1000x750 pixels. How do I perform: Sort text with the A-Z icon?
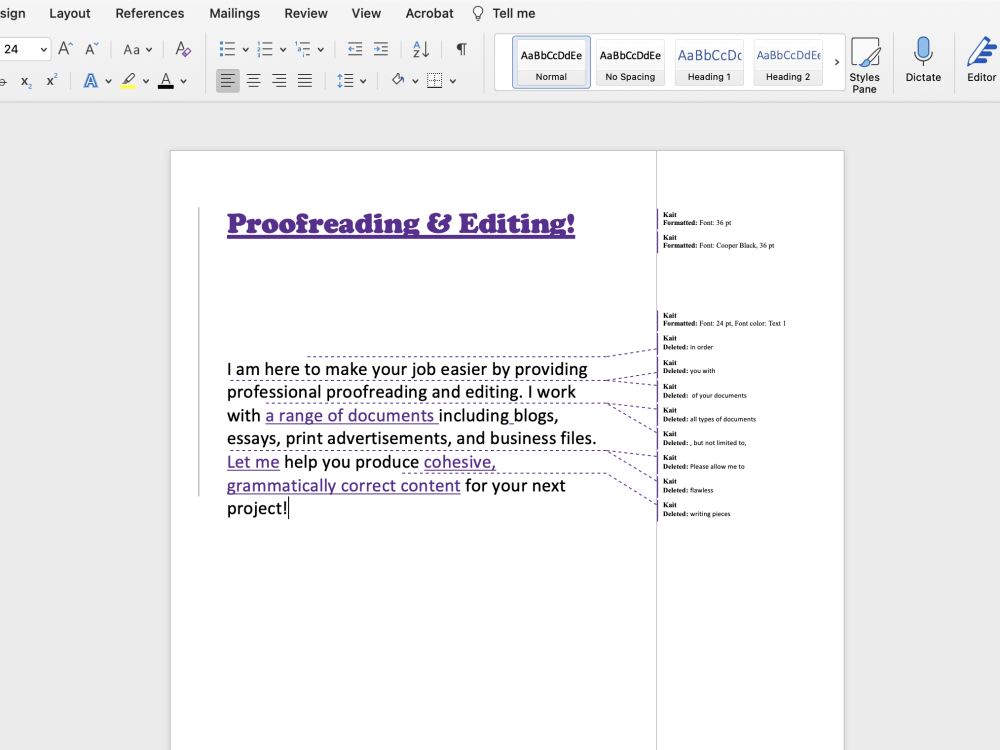421,49
